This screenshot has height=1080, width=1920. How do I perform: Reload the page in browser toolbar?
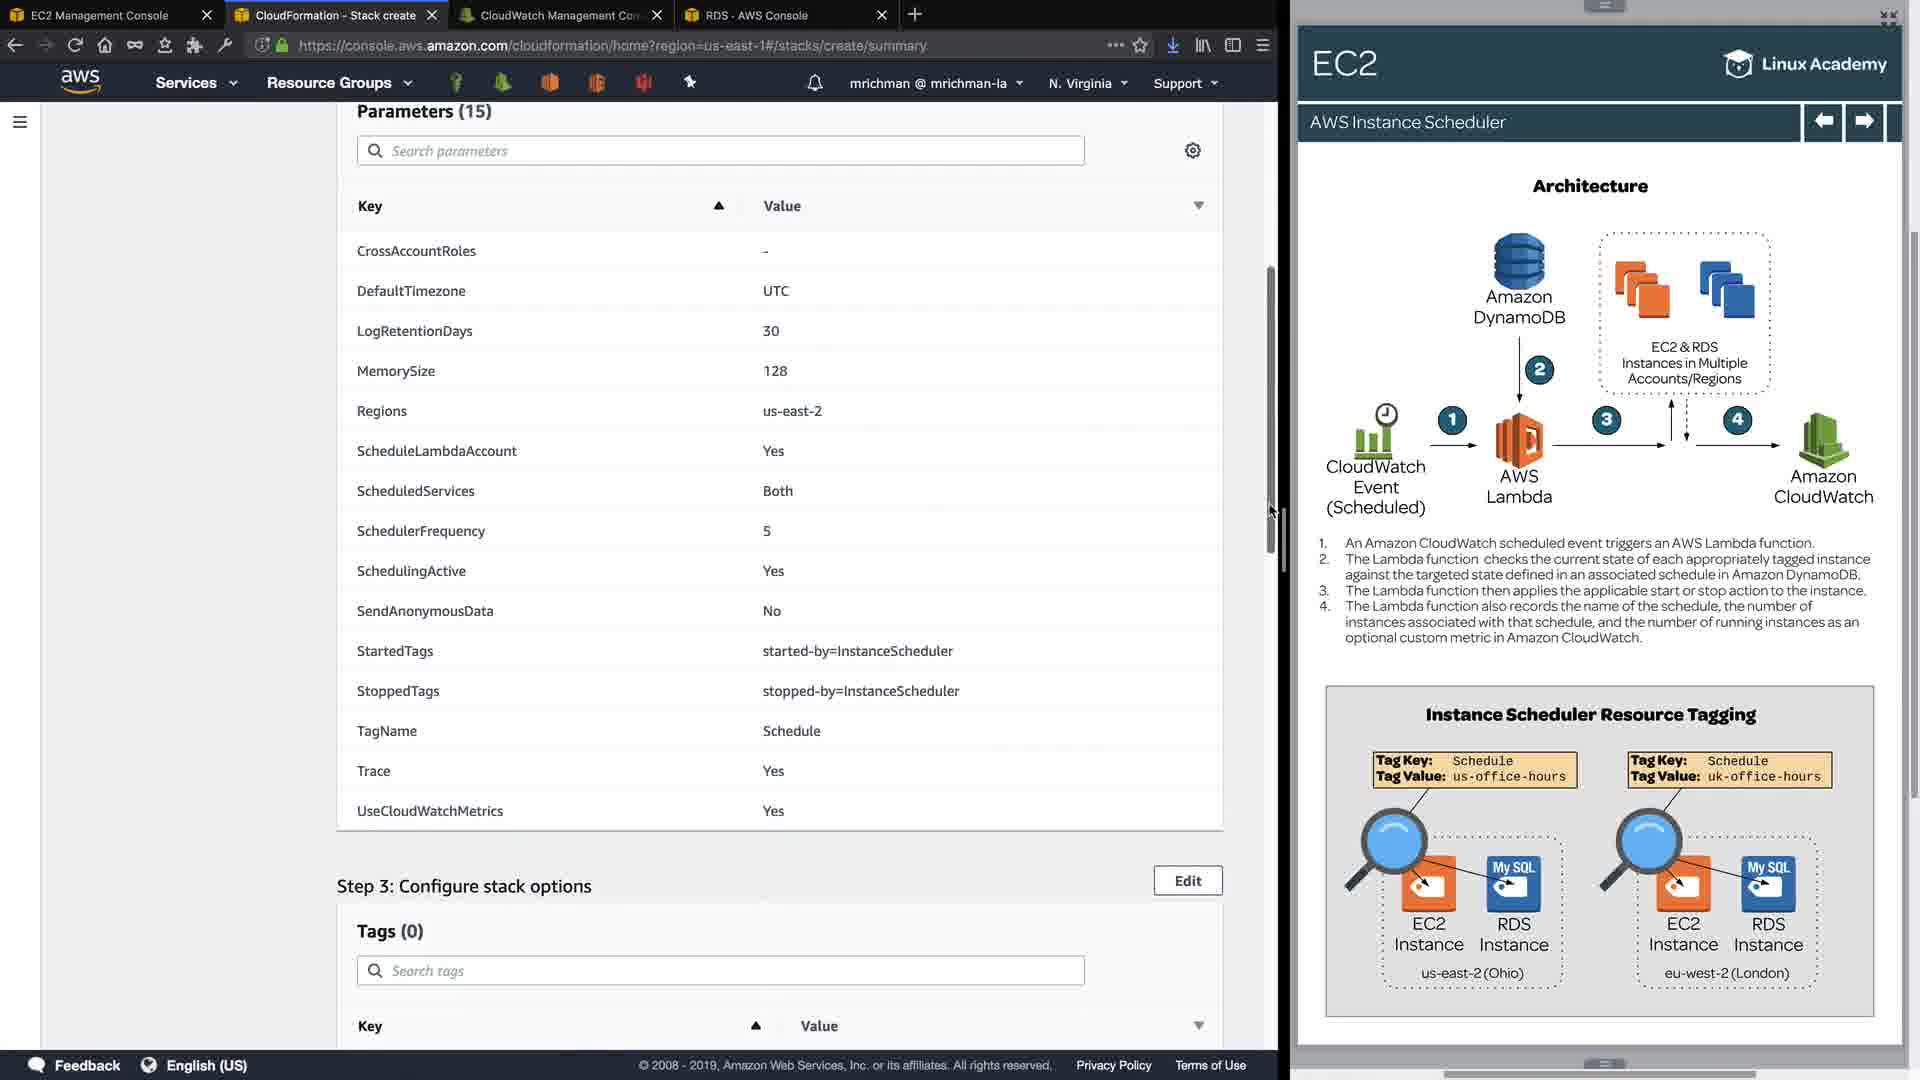click(75, 45)
